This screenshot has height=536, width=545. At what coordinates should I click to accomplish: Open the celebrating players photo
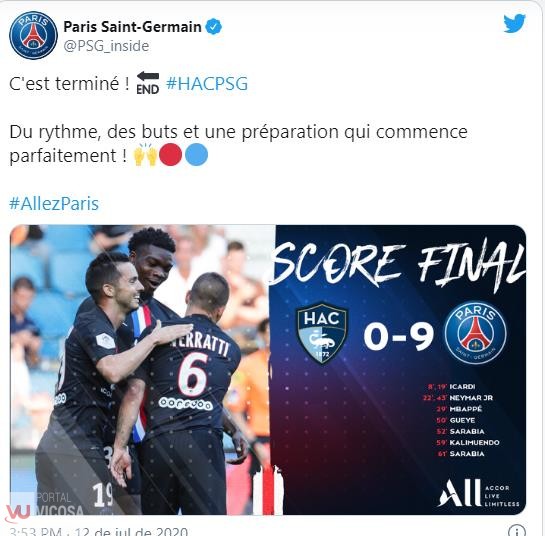click(143, 370)
